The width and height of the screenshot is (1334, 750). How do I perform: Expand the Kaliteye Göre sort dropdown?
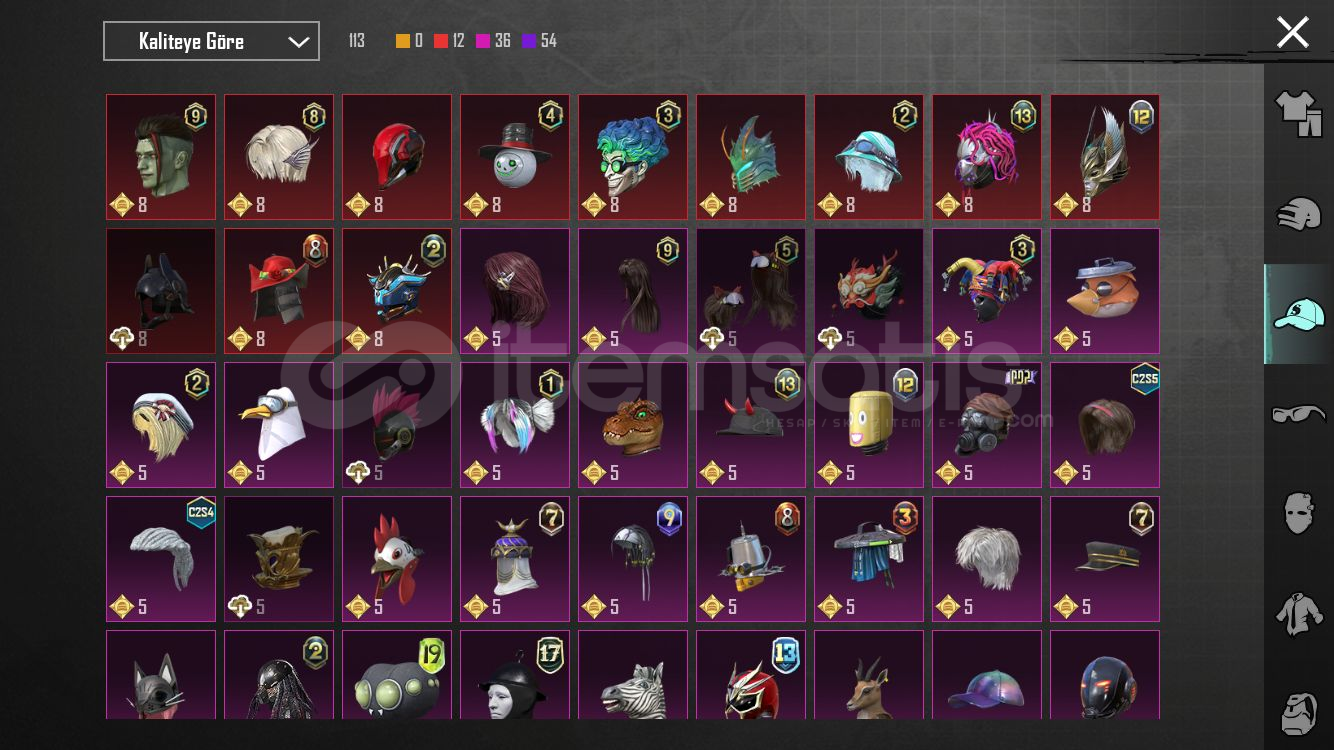point(212,41)
